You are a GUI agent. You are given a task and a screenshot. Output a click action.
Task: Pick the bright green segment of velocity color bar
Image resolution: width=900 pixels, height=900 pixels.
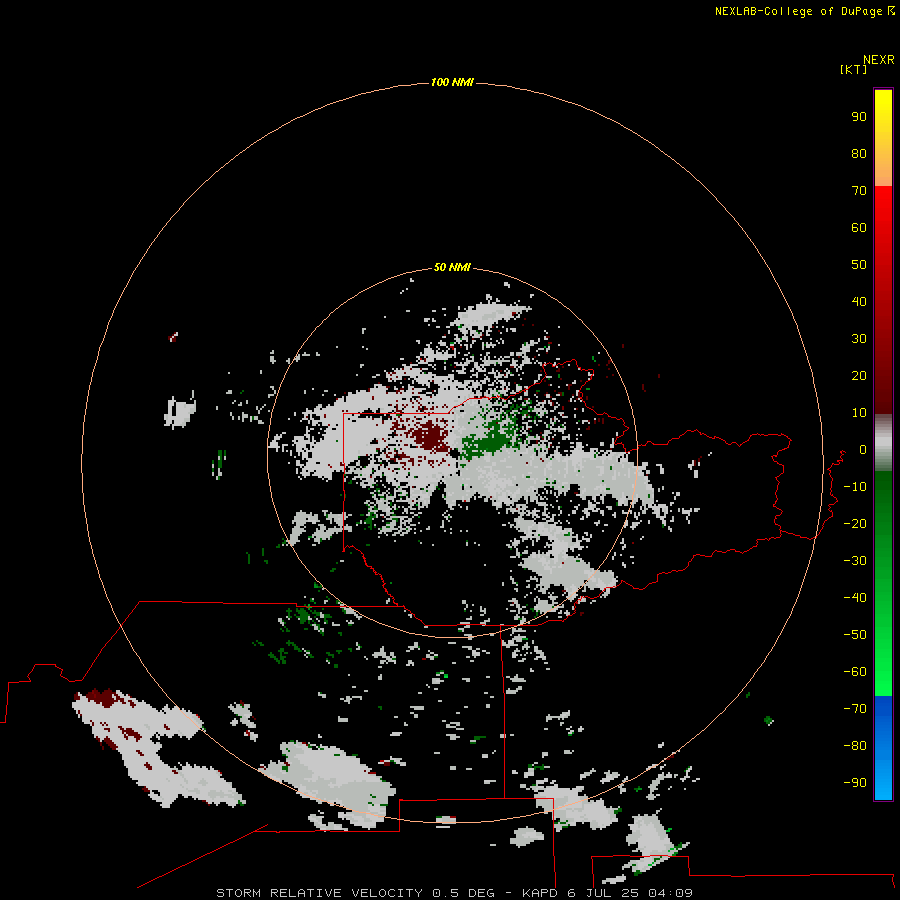[x=883, y=583]
